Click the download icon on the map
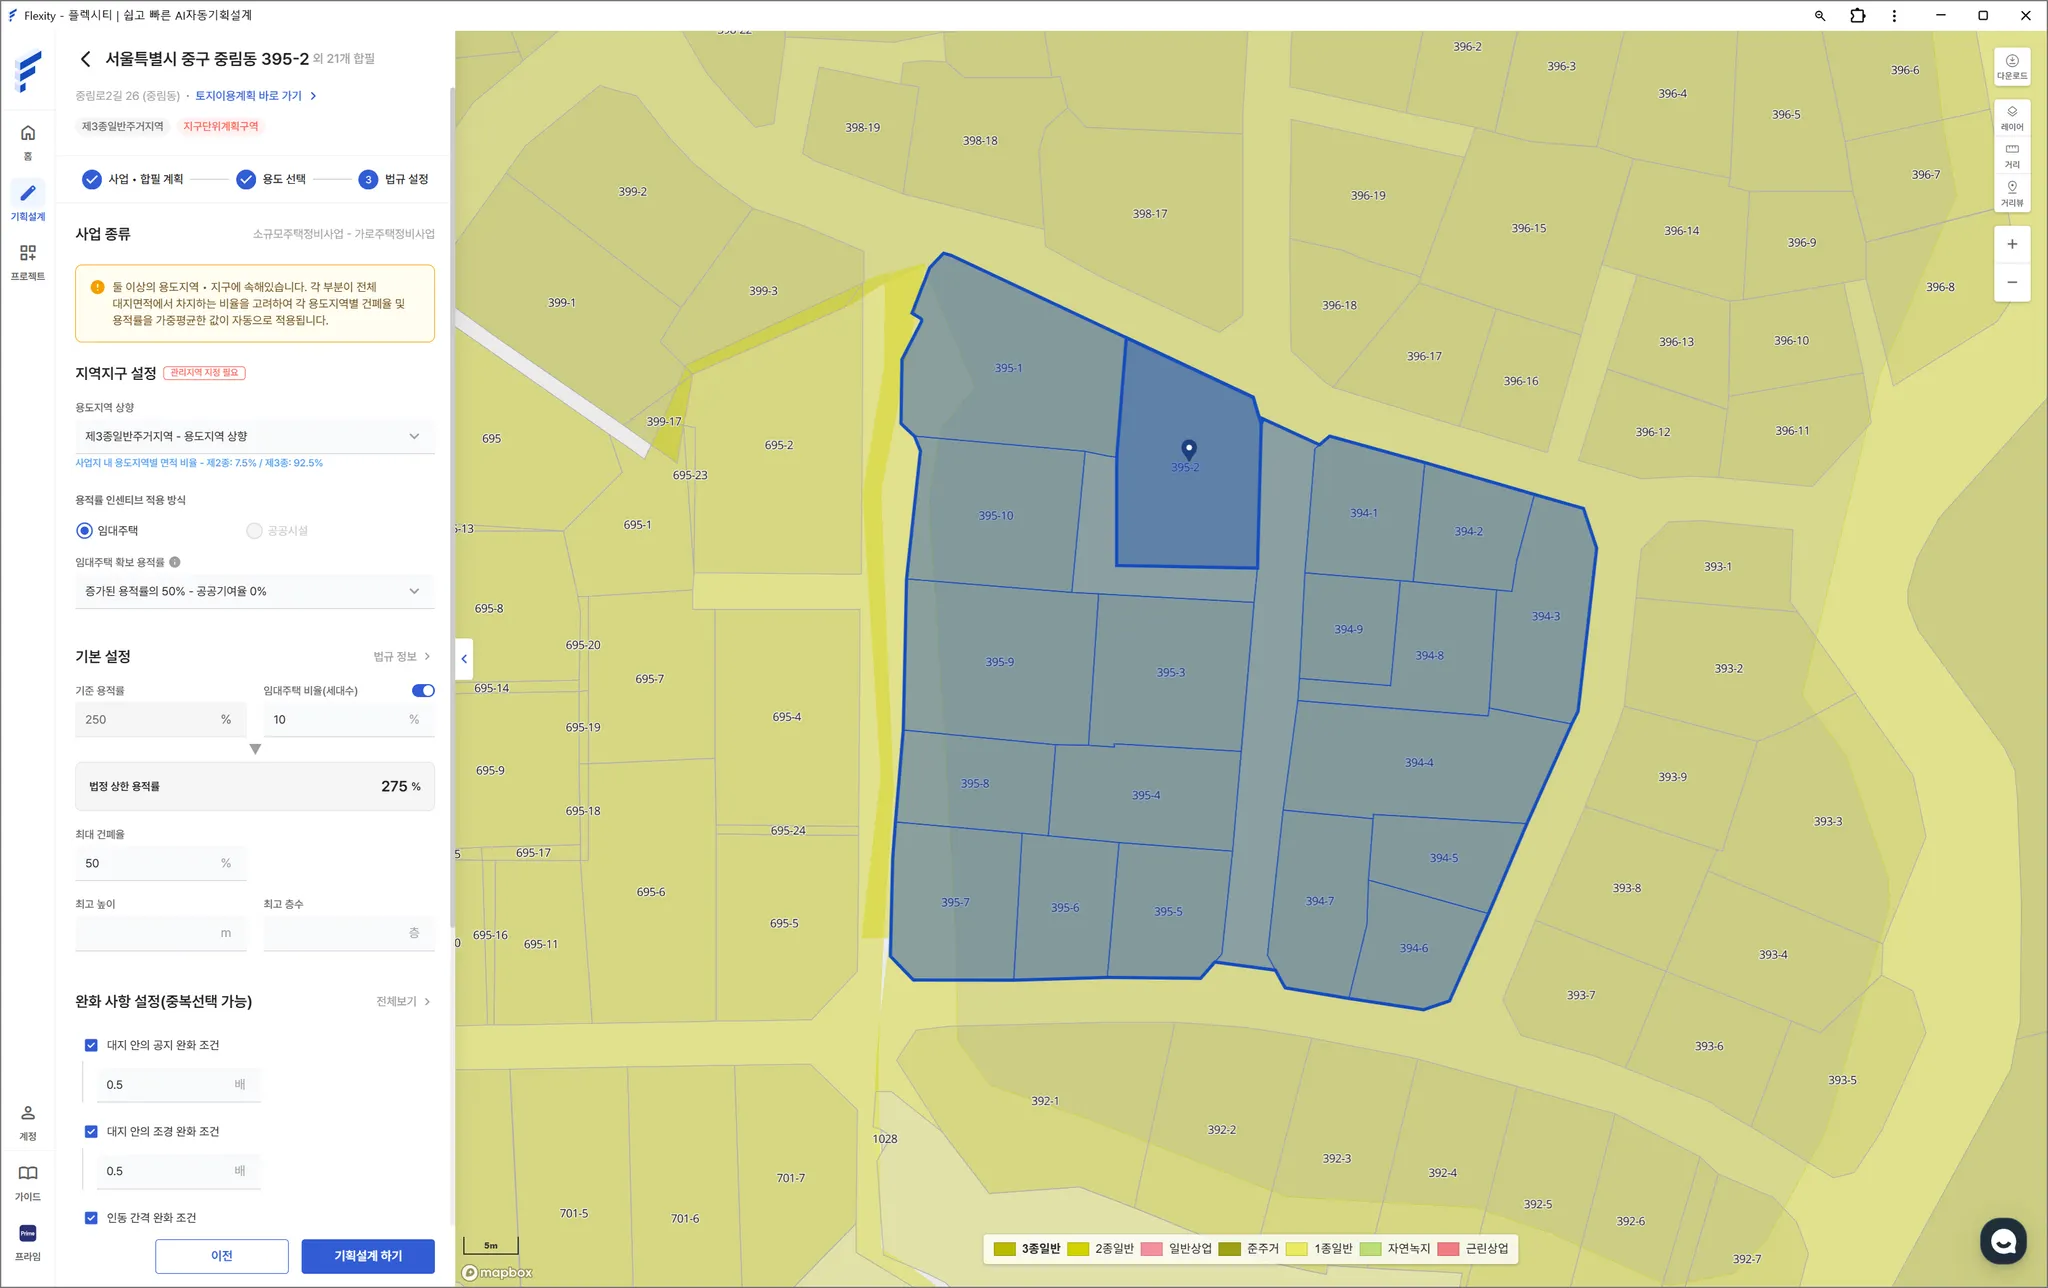The image size is (2048, 1288). pyautogui.click(x=2011, y=66)
